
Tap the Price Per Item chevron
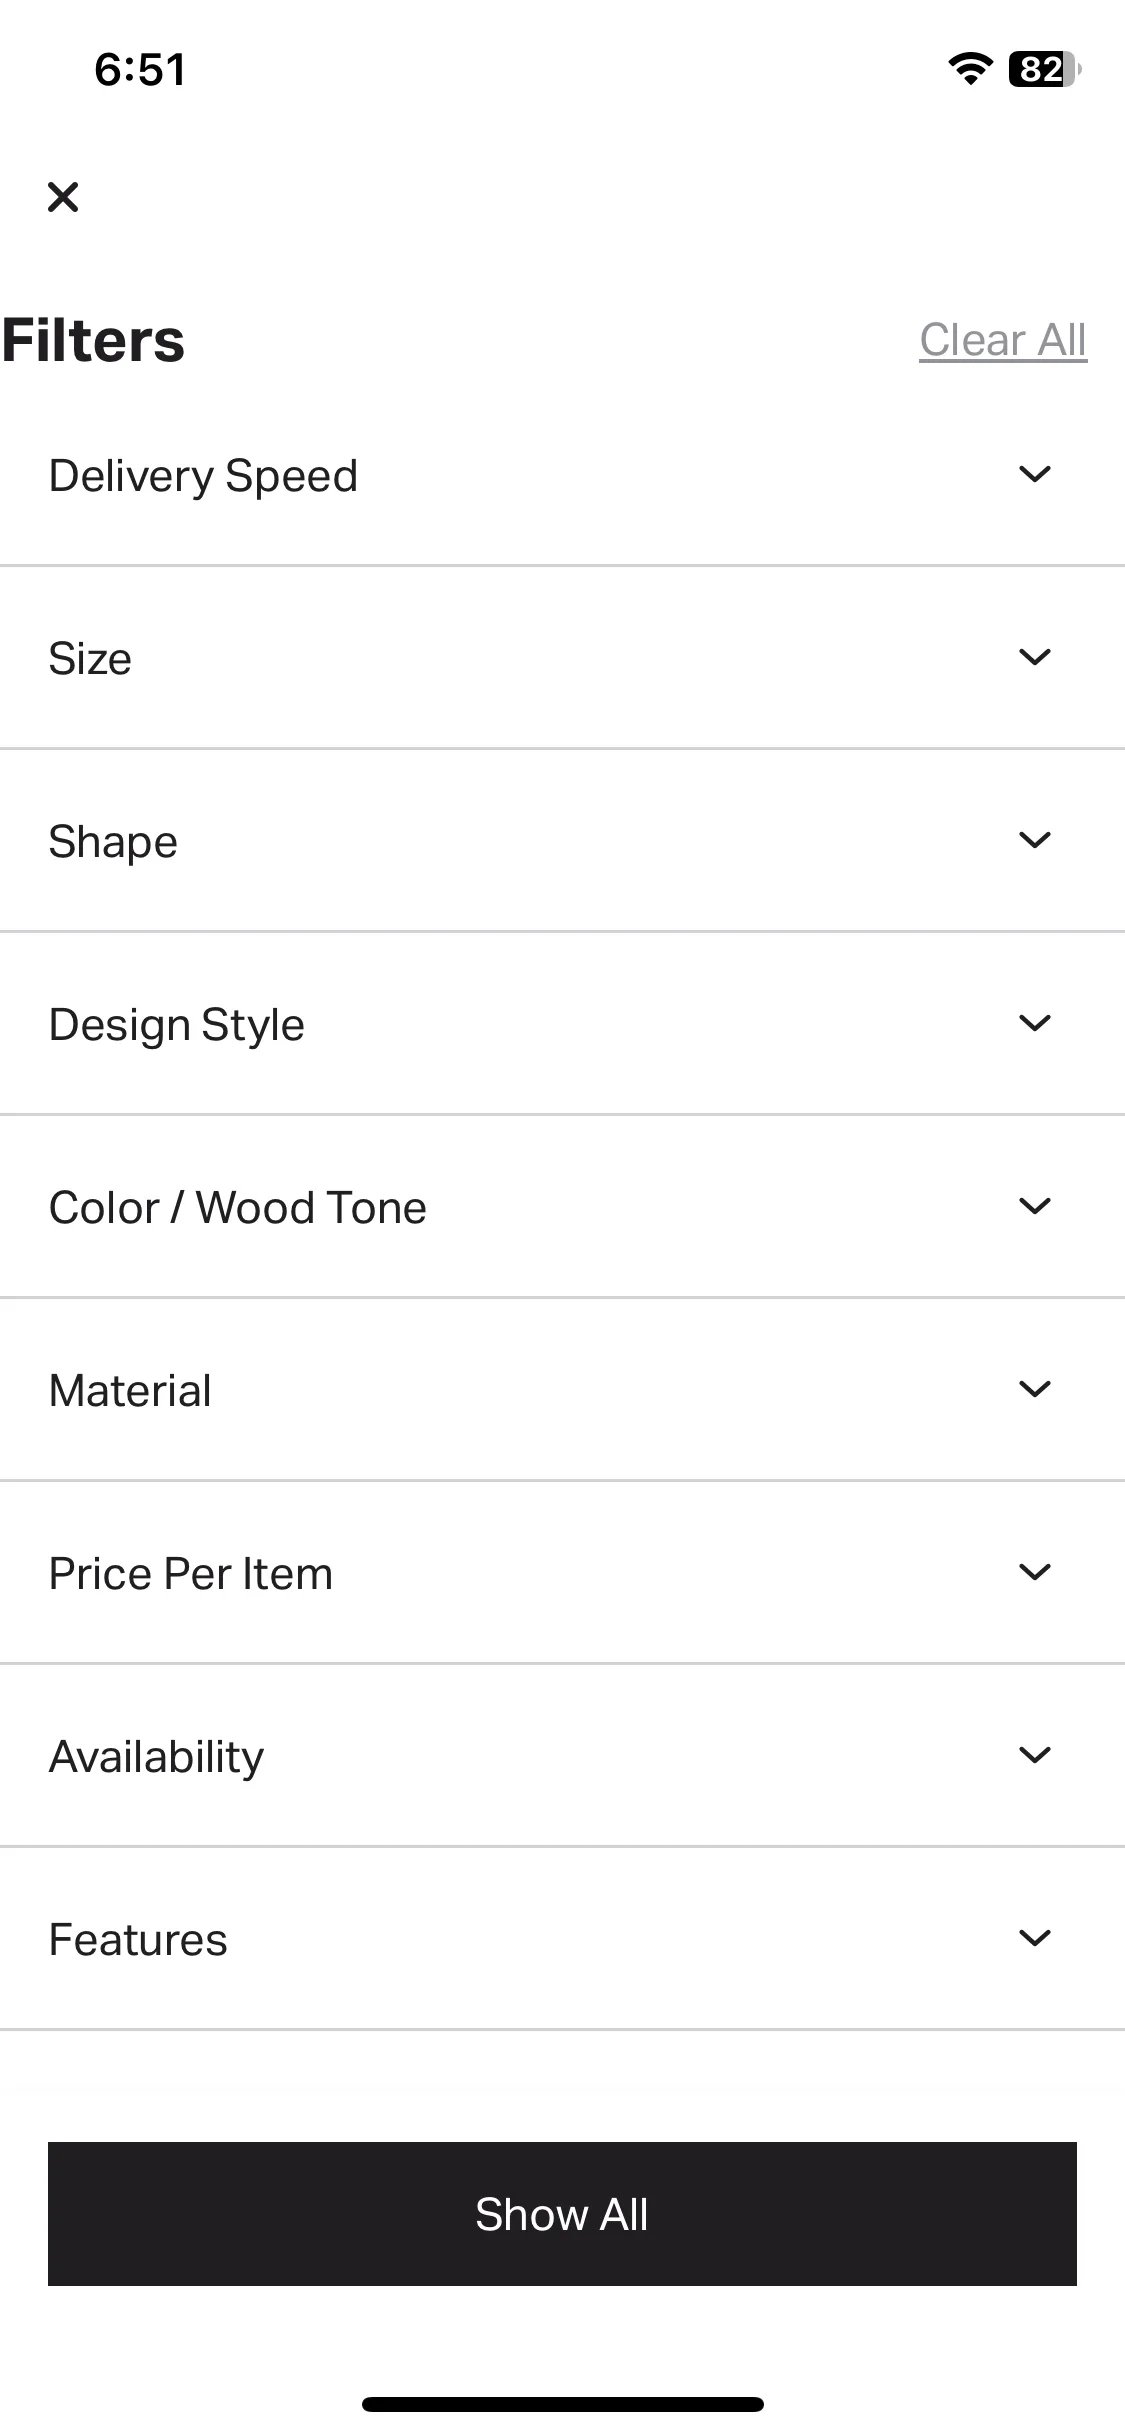[x=1034, y=1572]
